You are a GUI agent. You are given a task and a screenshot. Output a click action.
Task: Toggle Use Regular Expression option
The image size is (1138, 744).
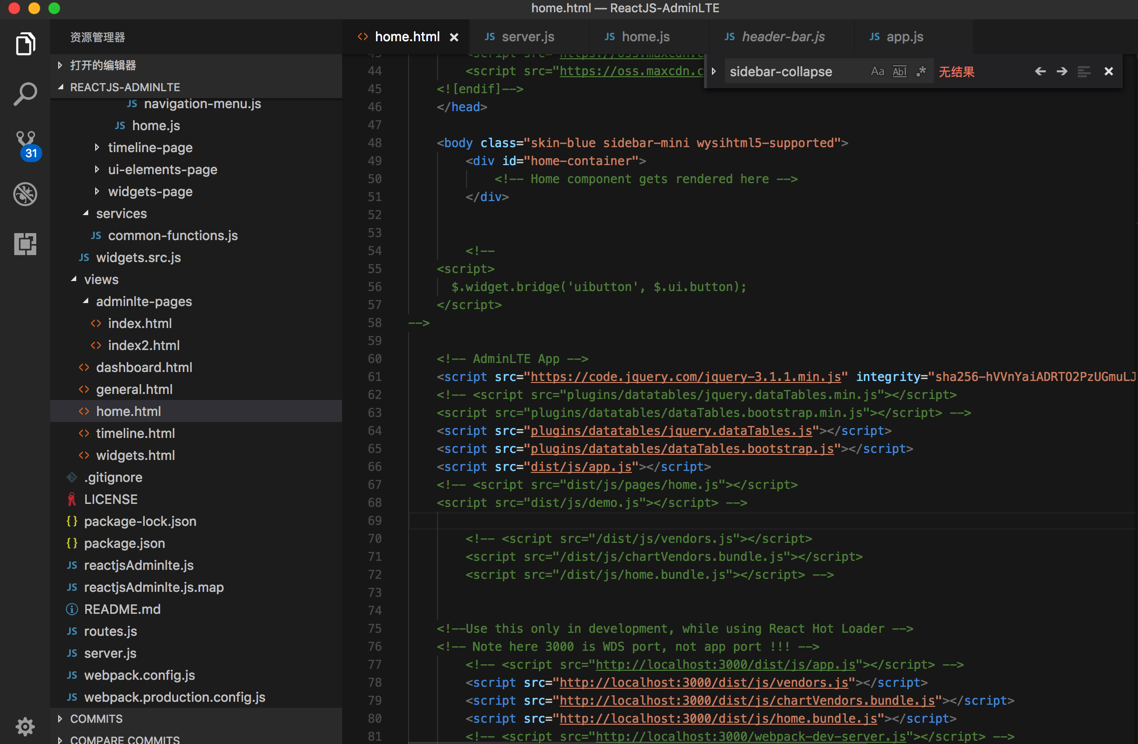921,72
